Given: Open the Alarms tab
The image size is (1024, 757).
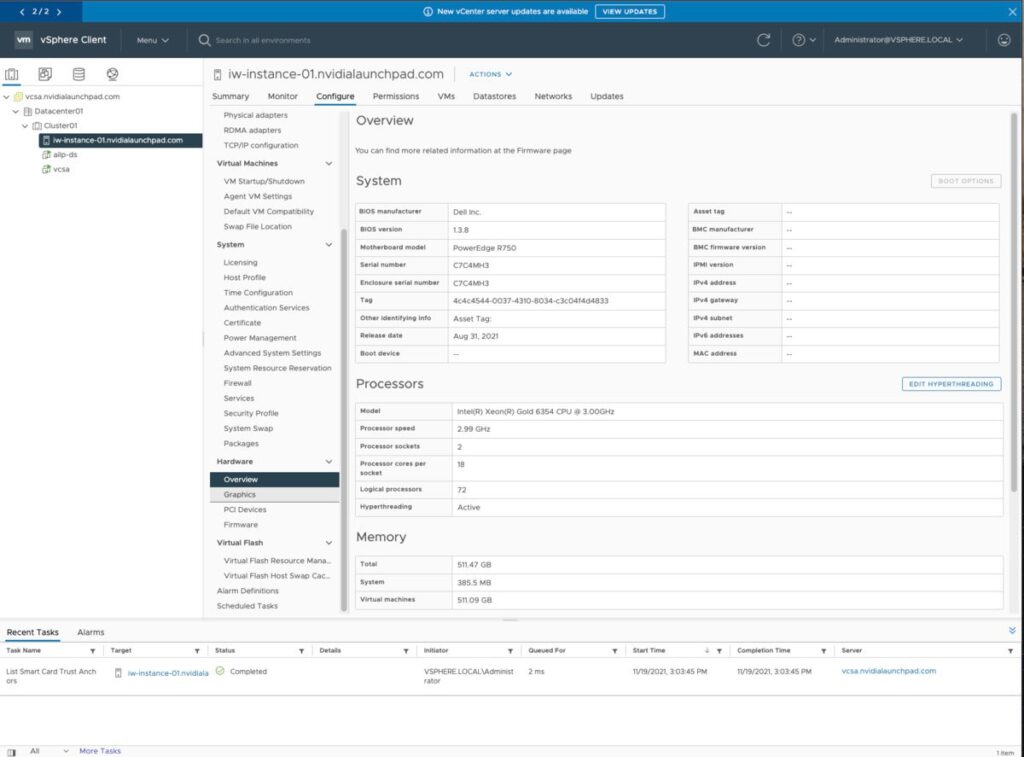Looking at the screenshot, I should coord(90,632).
